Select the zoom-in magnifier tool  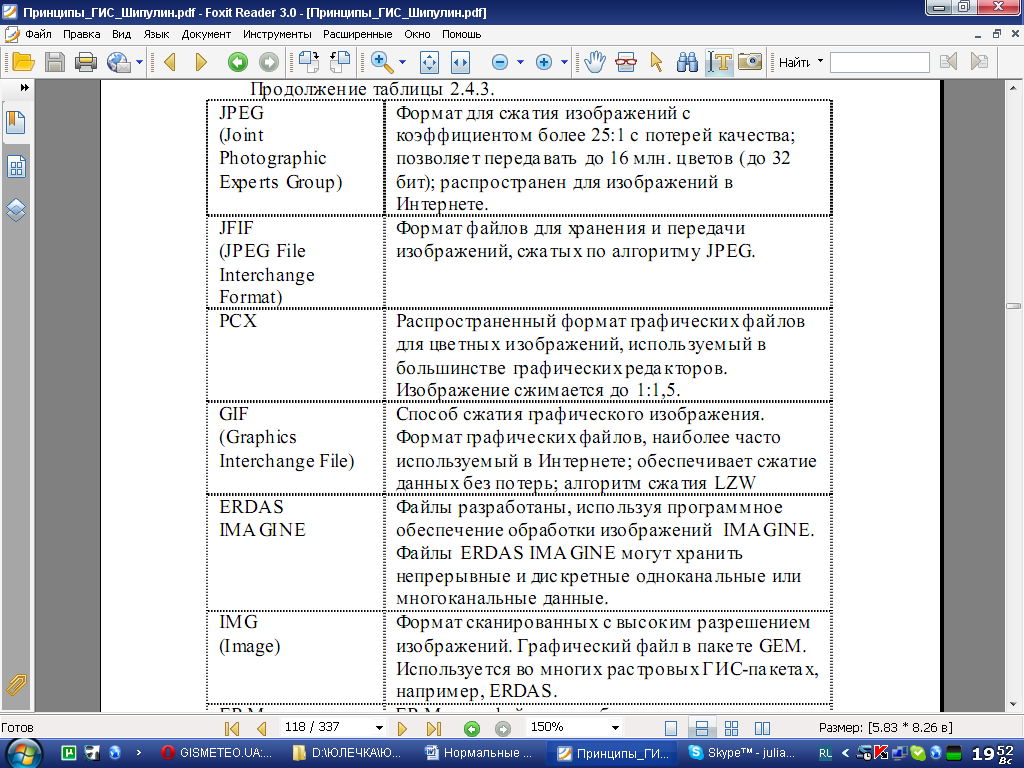(382, 62)
